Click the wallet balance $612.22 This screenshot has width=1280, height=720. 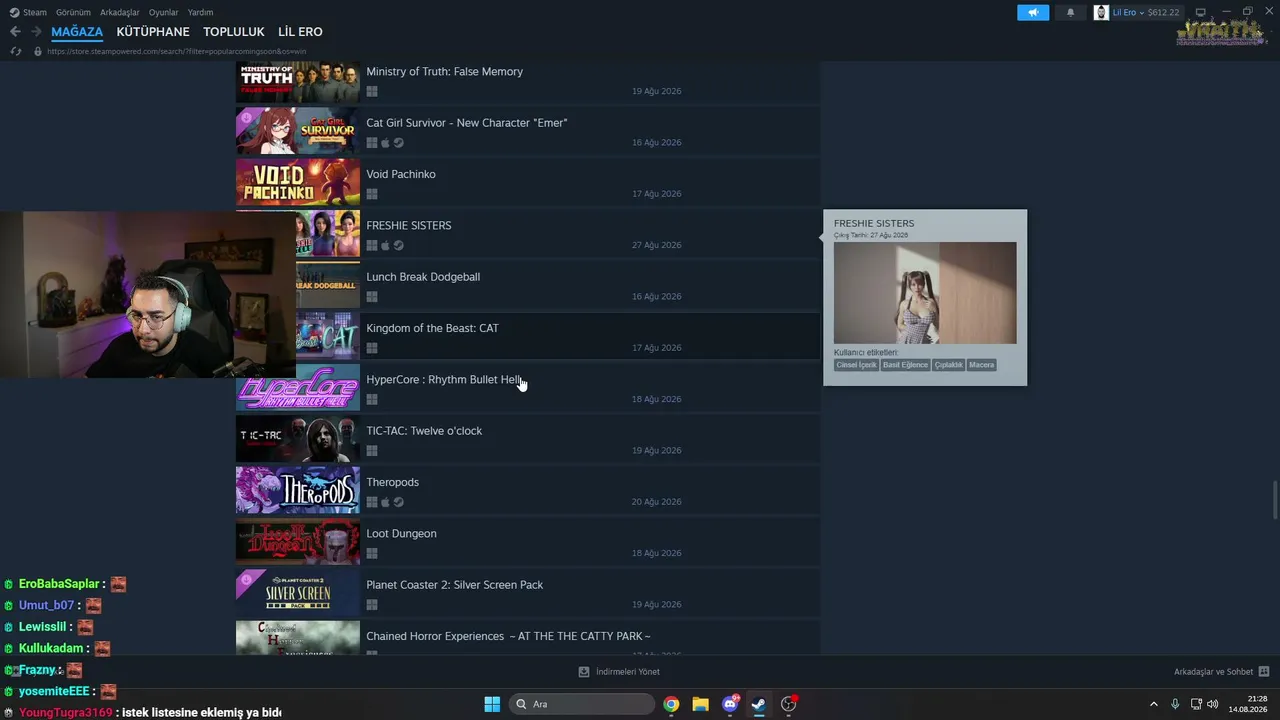(x=1163, y=12)
